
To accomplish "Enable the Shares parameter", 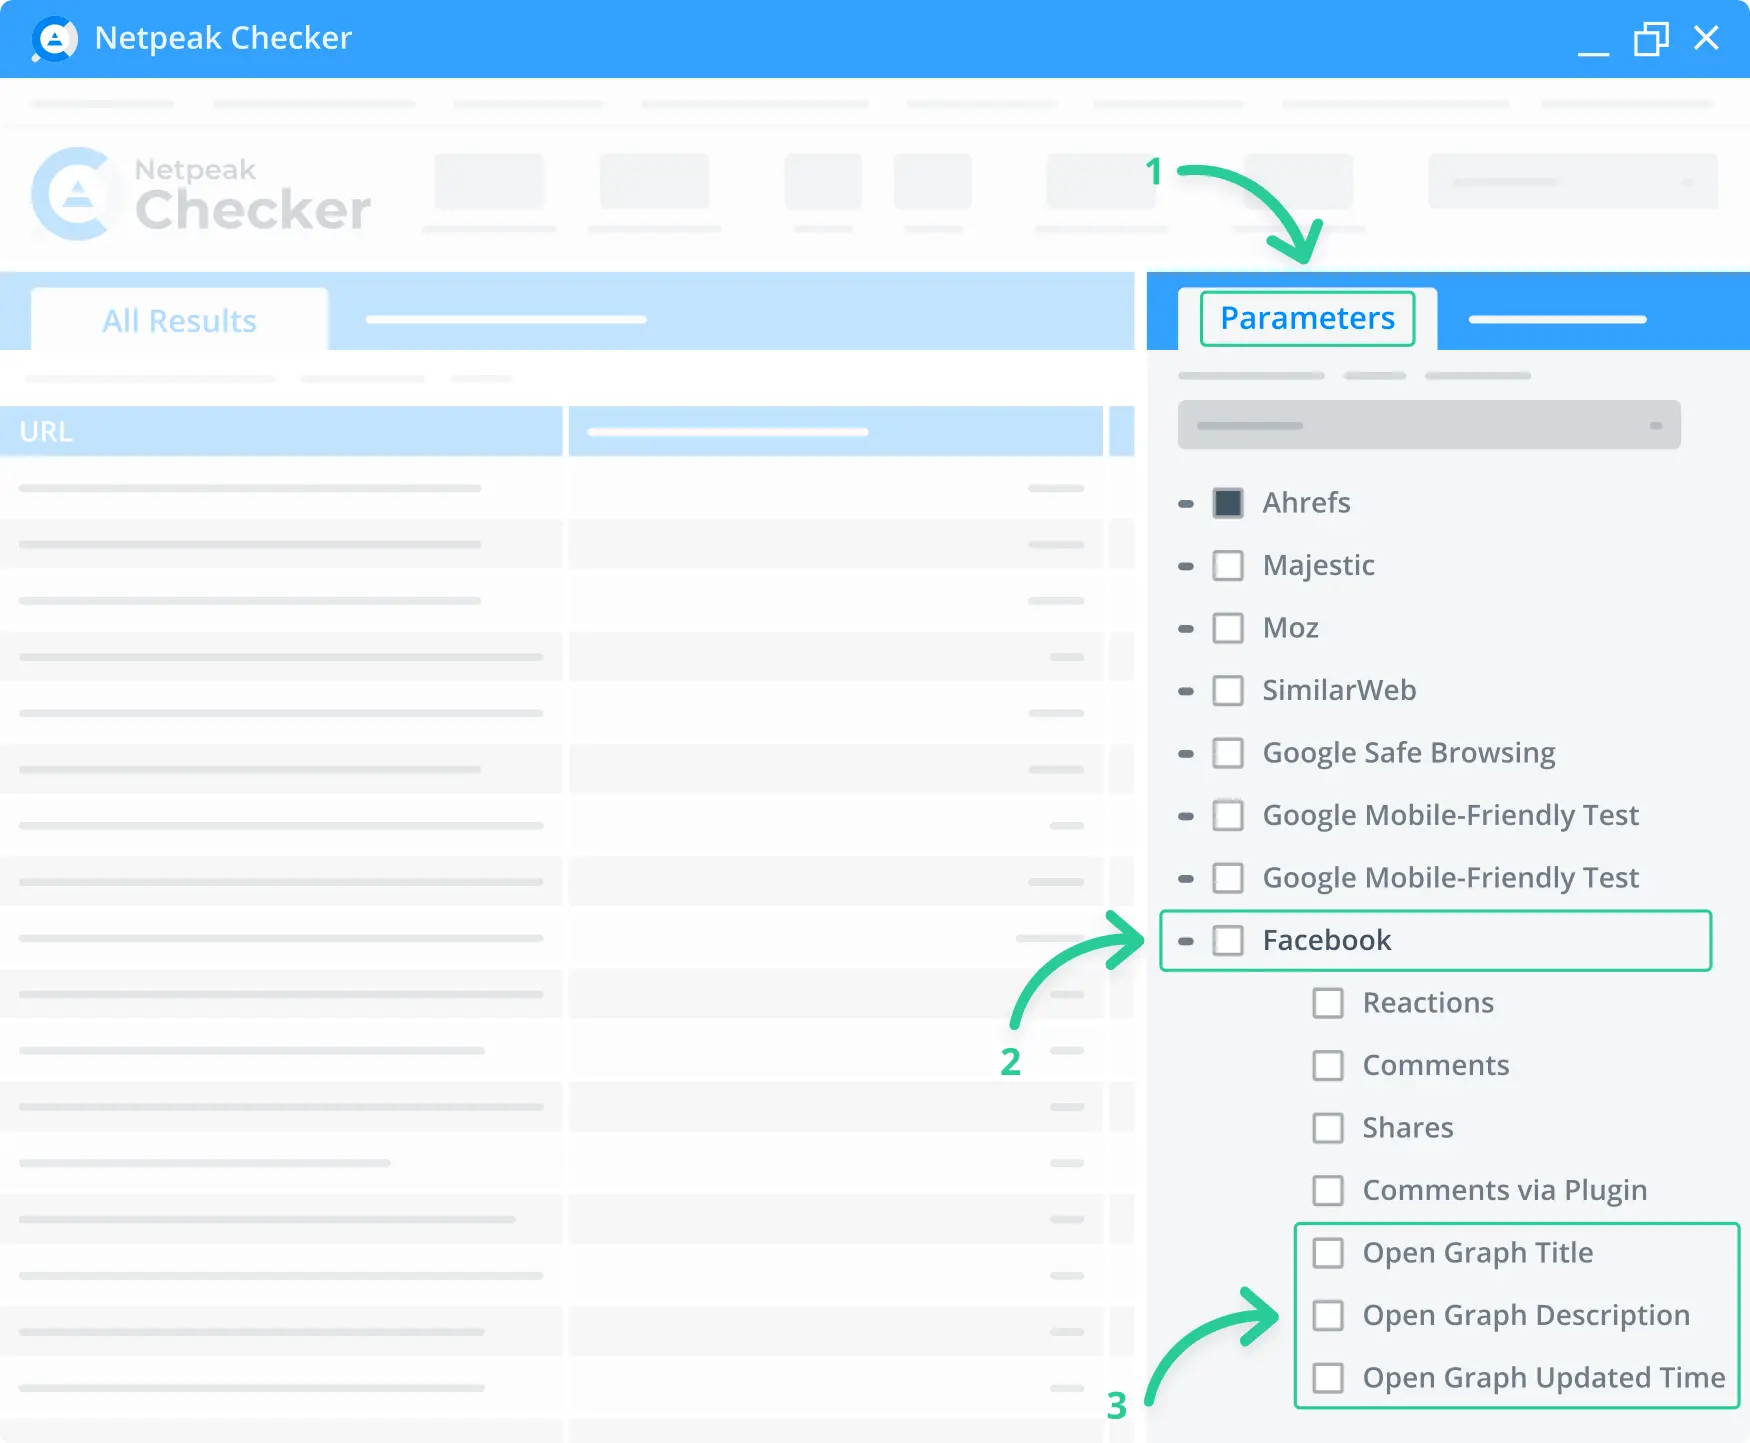I will click(x=1328, y=1128).
